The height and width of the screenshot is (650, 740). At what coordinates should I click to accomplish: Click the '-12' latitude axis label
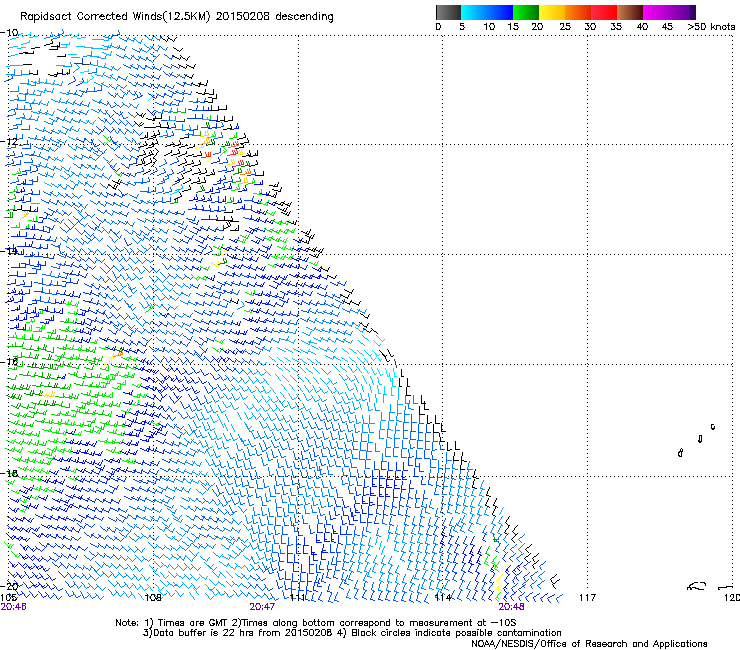pyautogui.click(x=9, y=142)
